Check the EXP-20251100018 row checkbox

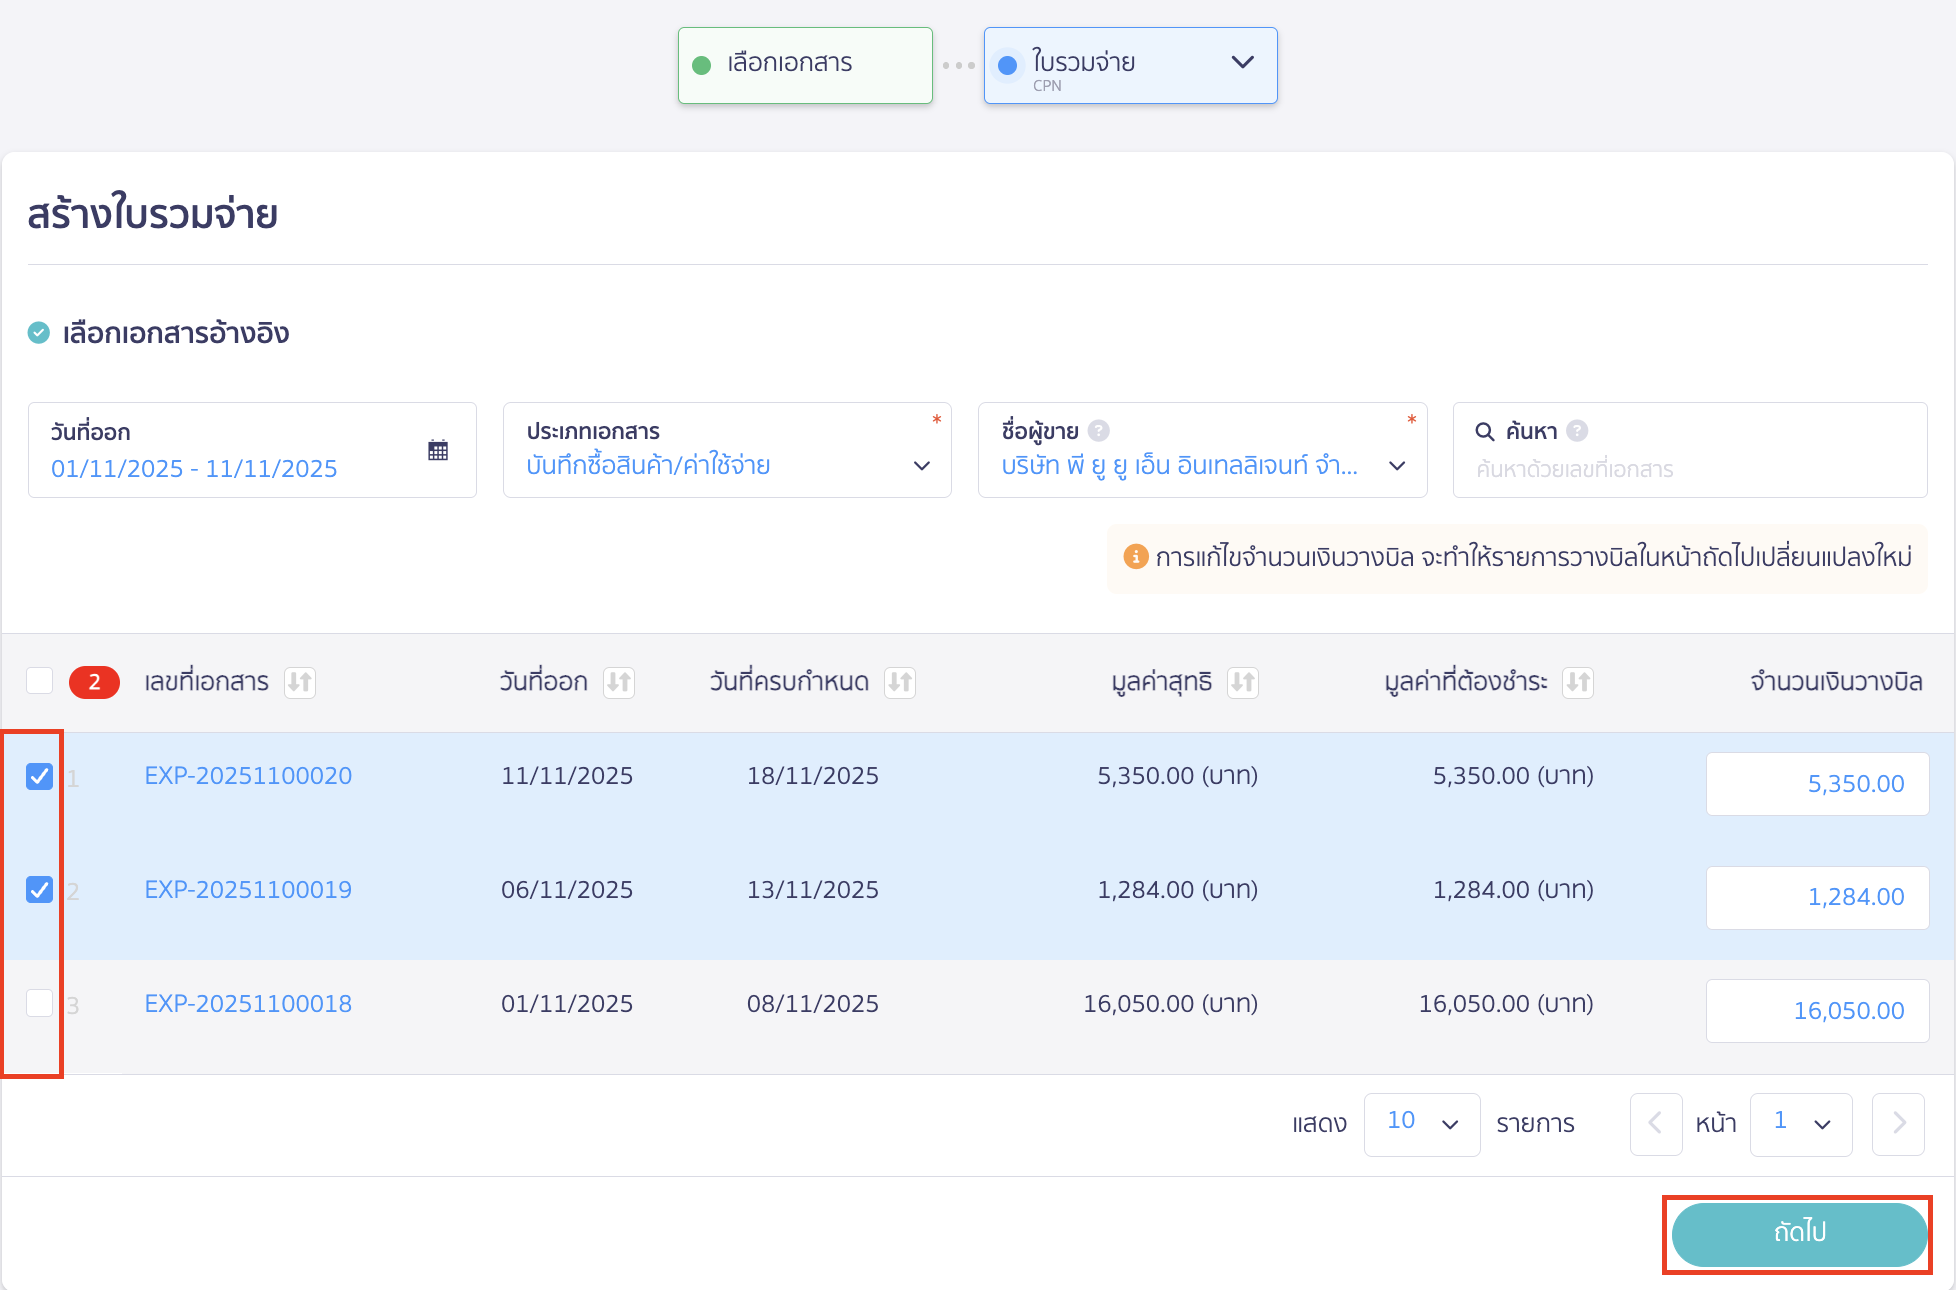click(40, 1003)
